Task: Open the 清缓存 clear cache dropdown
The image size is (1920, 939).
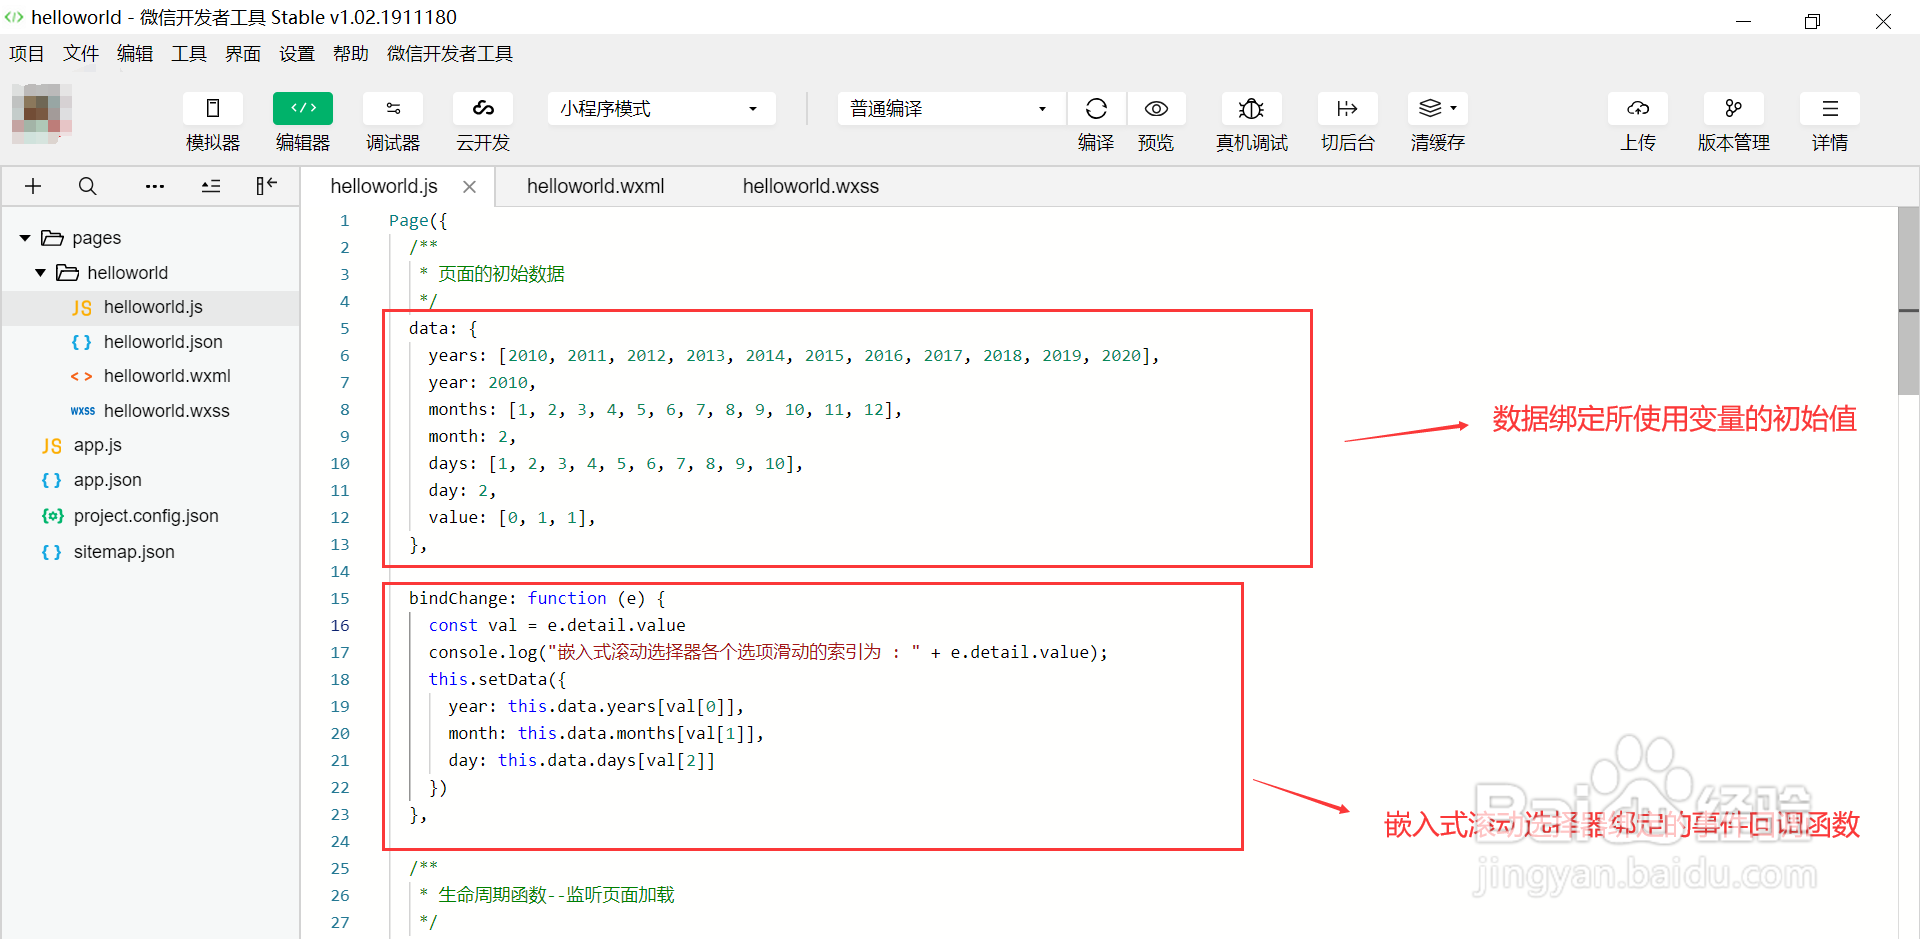Action: pyautogui.click(x=1438, y=108)
